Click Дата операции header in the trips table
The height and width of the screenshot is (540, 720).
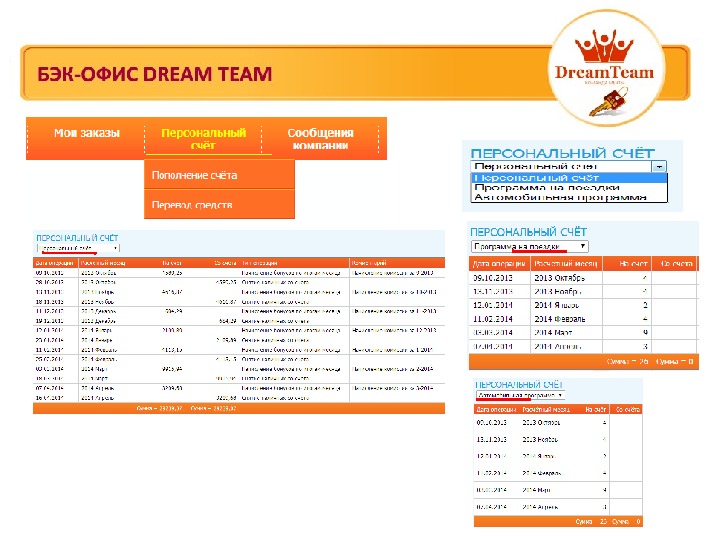click(x=499, y=264)
